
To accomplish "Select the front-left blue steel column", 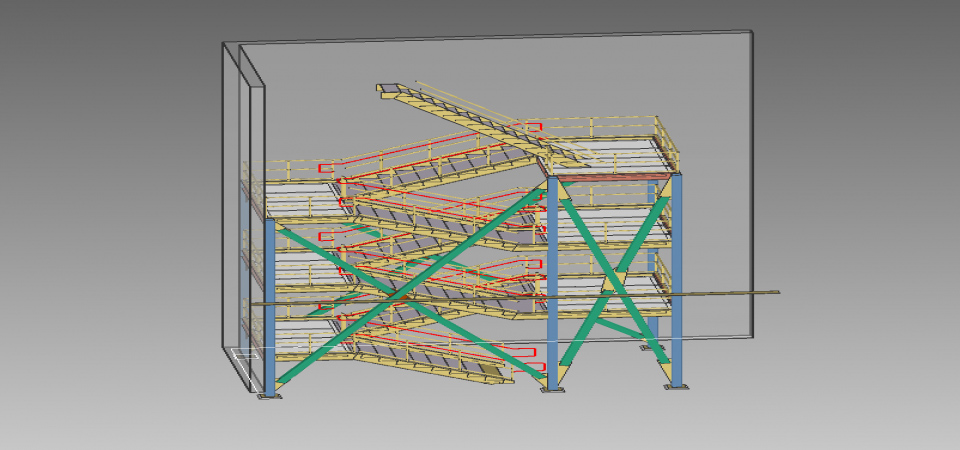I will click(269, 310).
